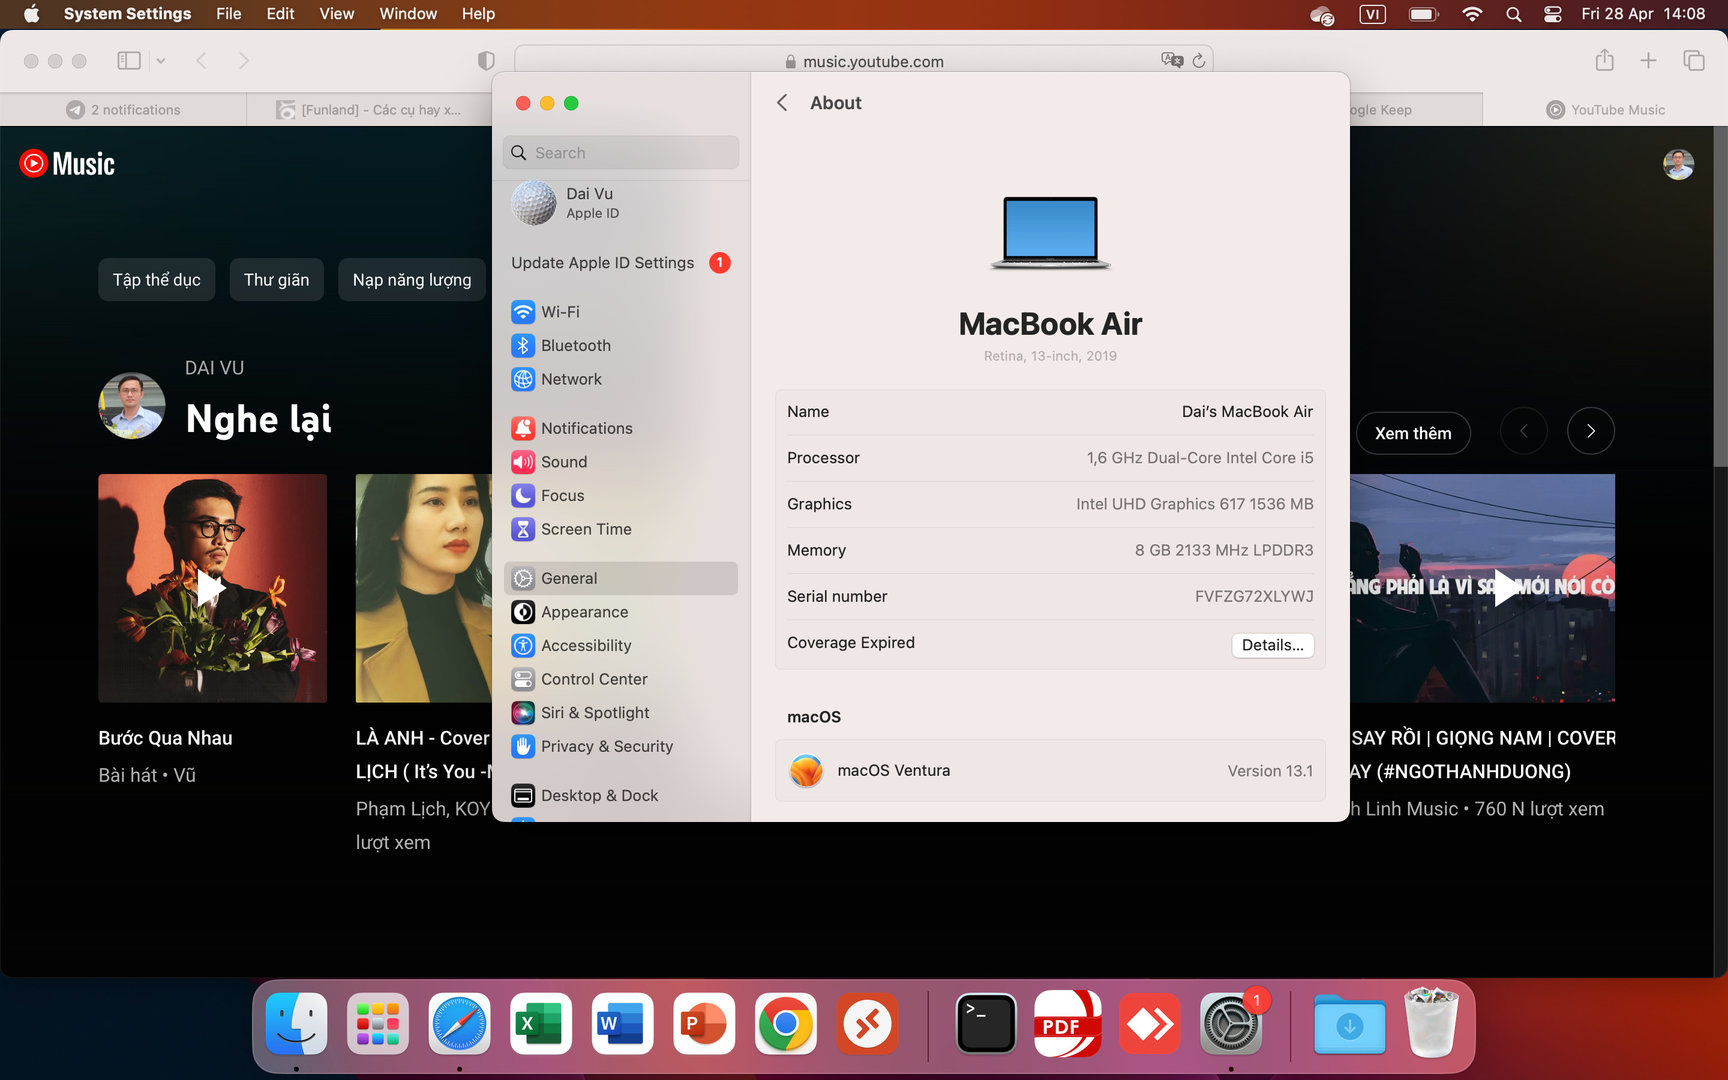
Task: Open Privacy & Security settings
Action: pos(606,747)
